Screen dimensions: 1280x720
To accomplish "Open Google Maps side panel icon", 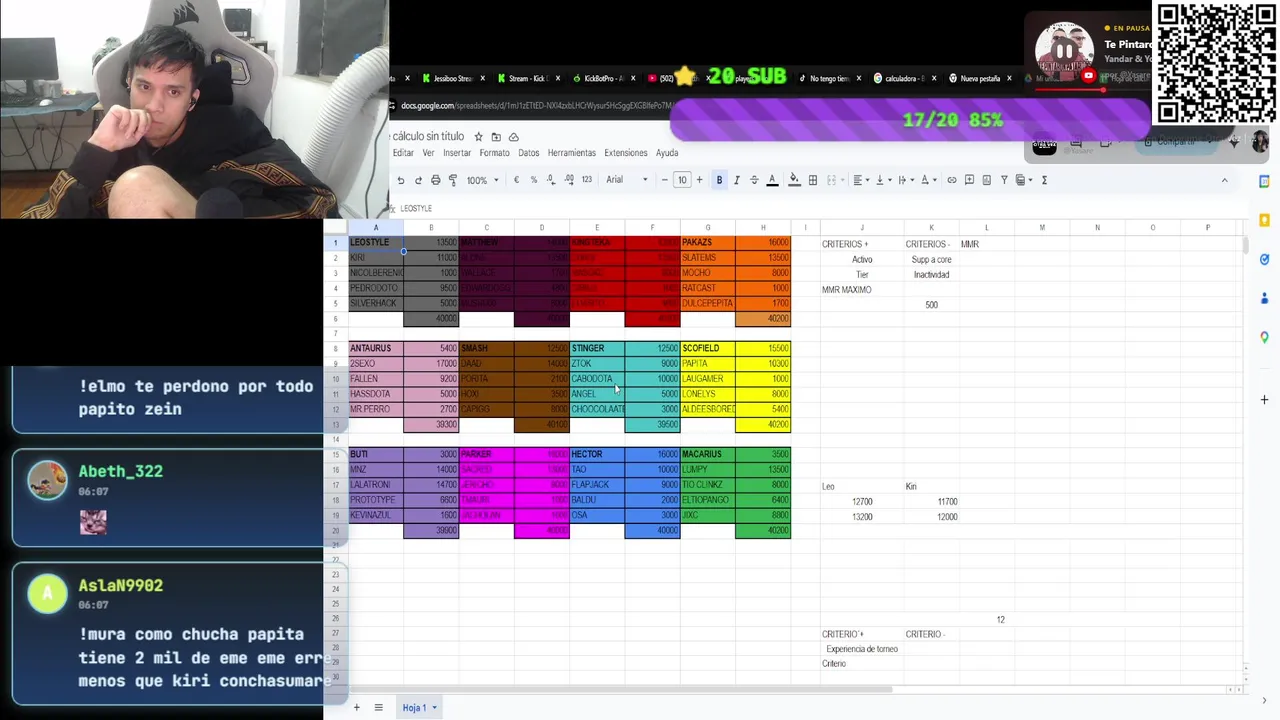I will (1264, 337).
